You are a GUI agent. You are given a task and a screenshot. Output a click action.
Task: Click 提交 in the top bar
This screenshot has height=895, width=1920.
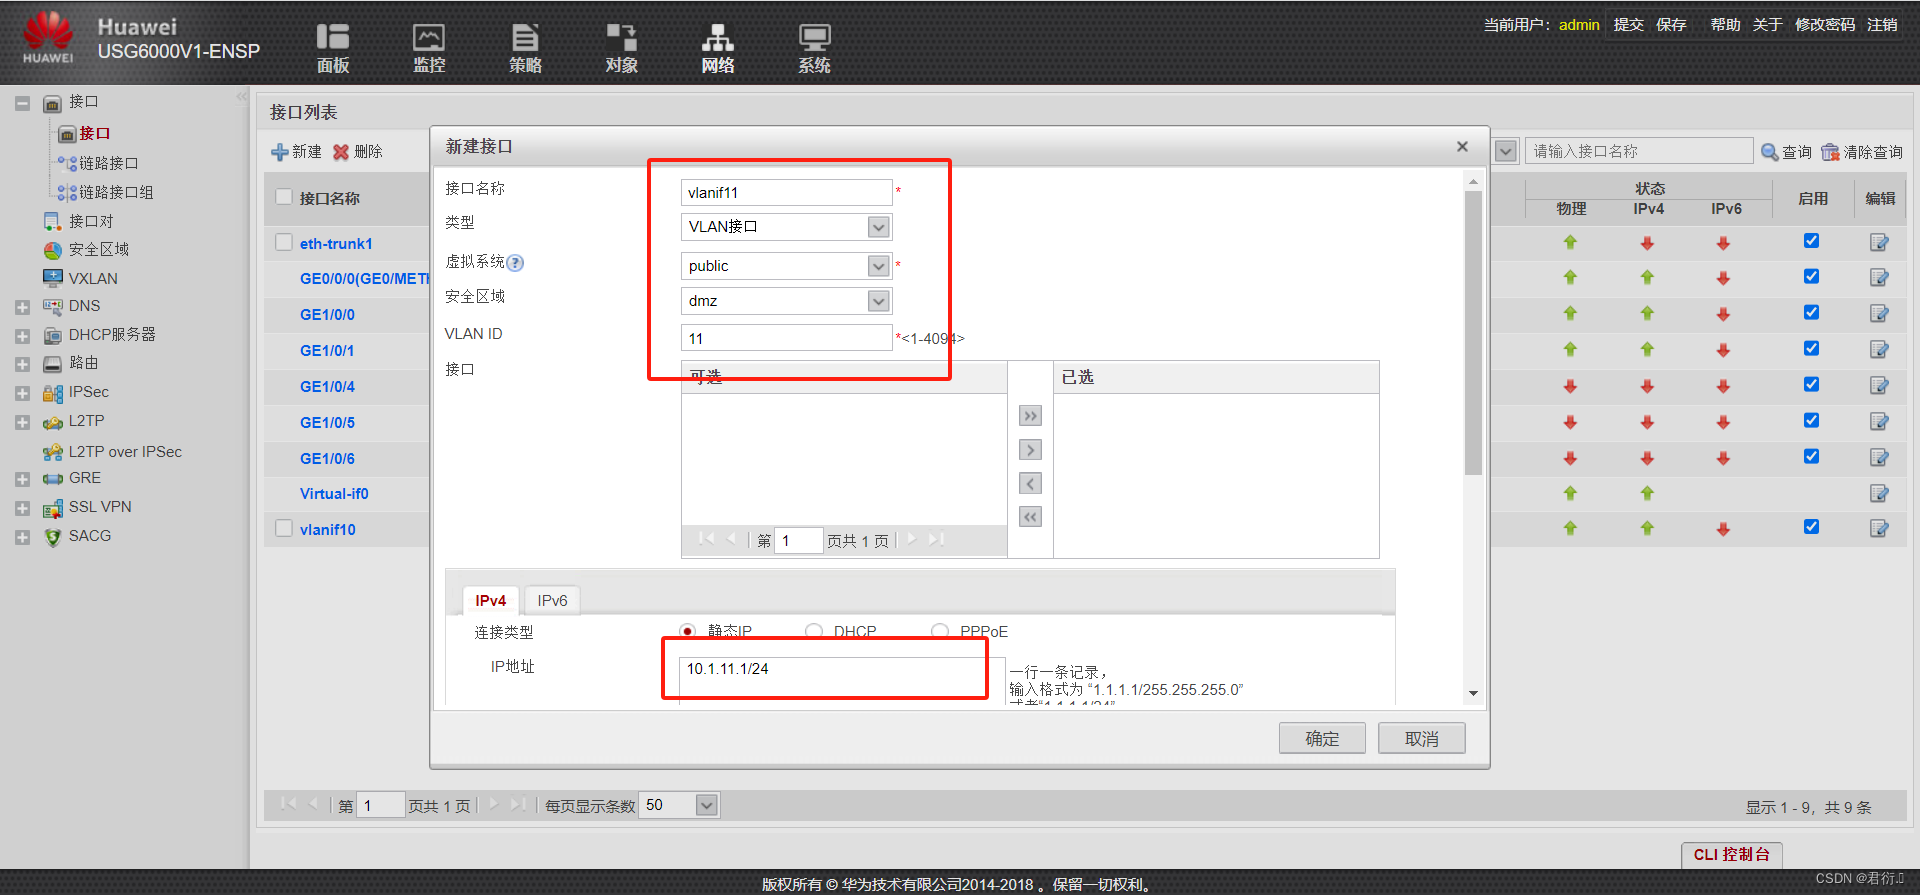1628,25
